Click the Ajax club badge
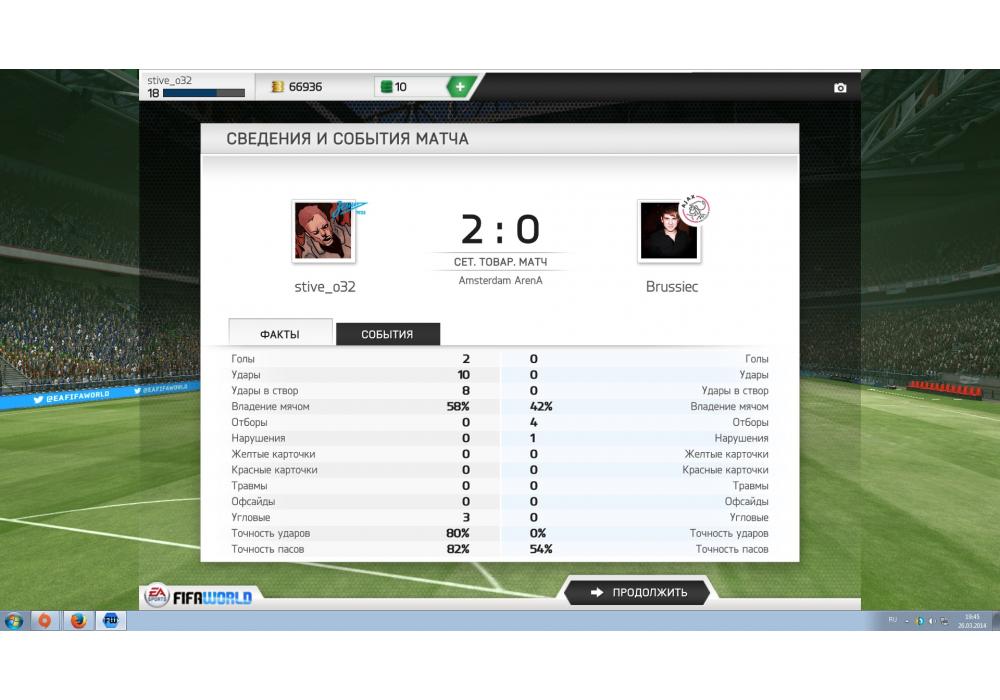 click(x=695, y=209)
